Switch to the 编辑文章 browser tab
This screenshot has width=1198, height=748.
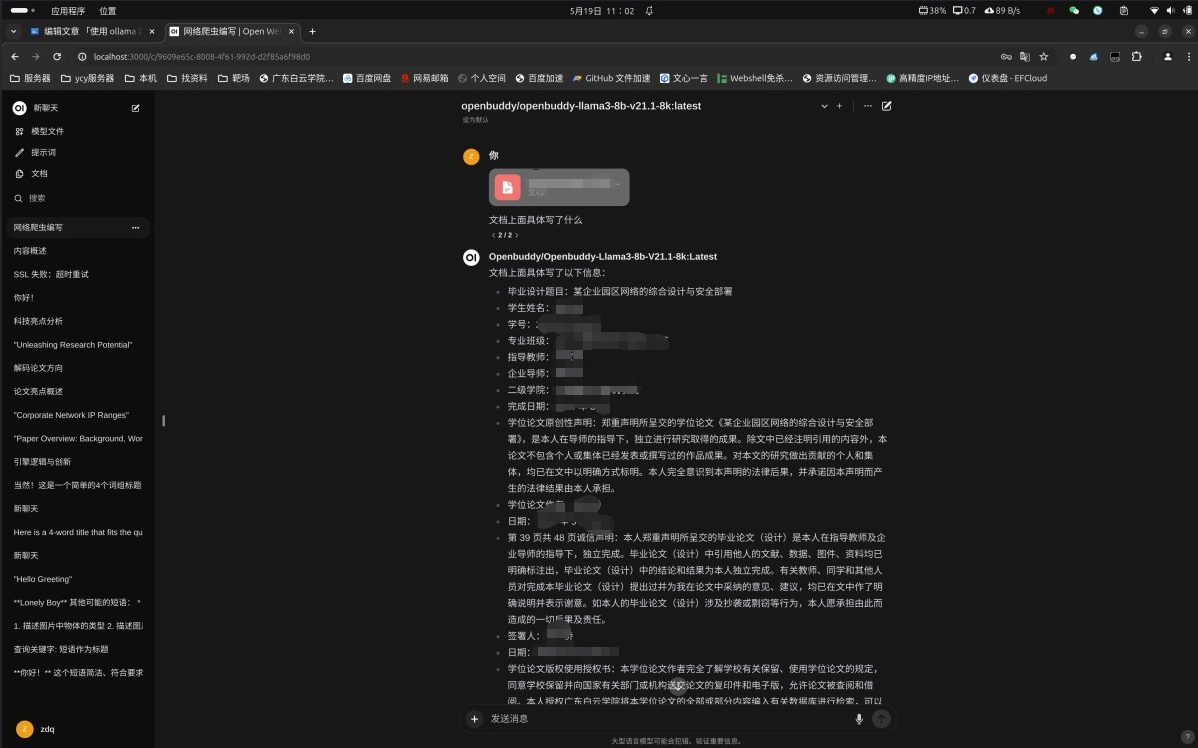coord(90,31)
